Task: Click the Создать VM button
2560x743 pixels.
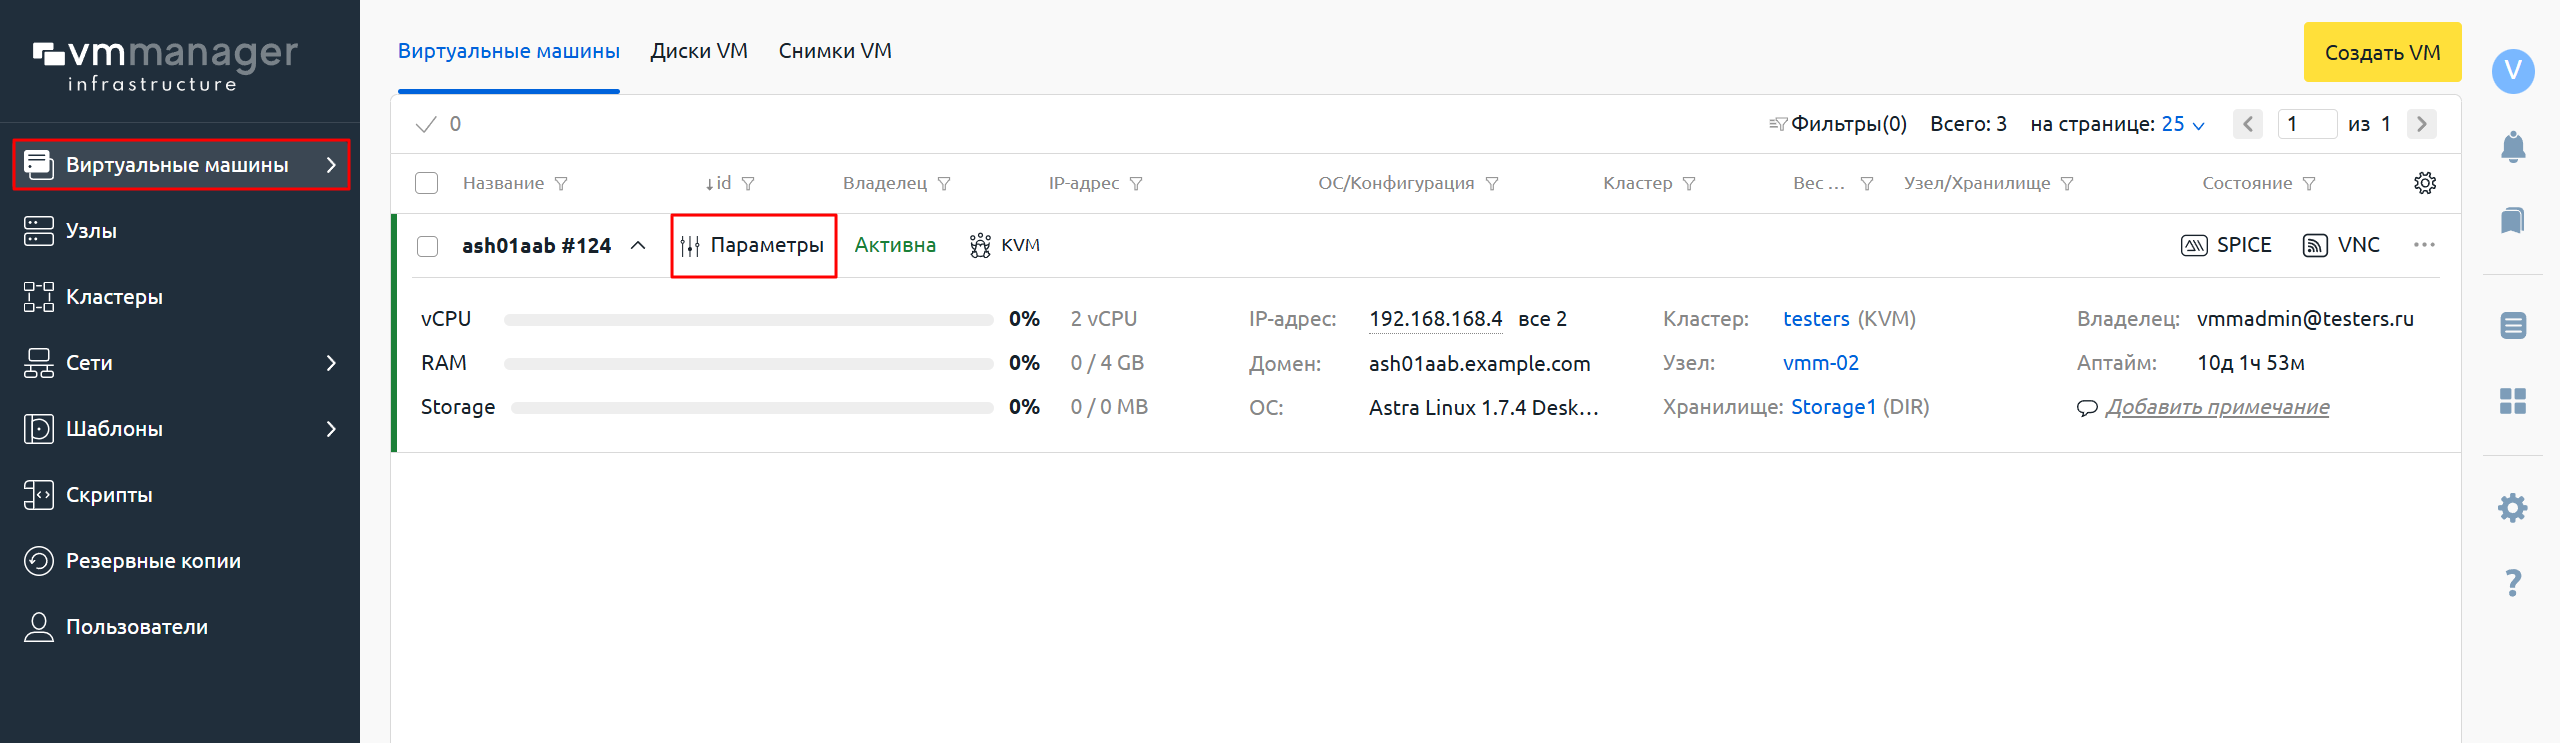Action: click(2381, 52)
